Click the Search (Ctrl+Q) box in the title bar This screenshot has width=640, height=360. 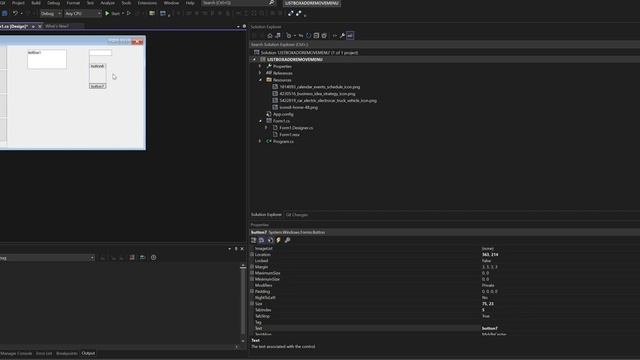coord(238,3)
